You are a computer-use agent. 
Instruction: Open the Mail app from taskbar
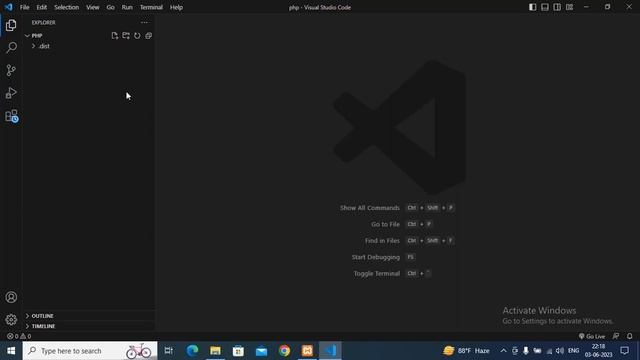coord(261,351)
